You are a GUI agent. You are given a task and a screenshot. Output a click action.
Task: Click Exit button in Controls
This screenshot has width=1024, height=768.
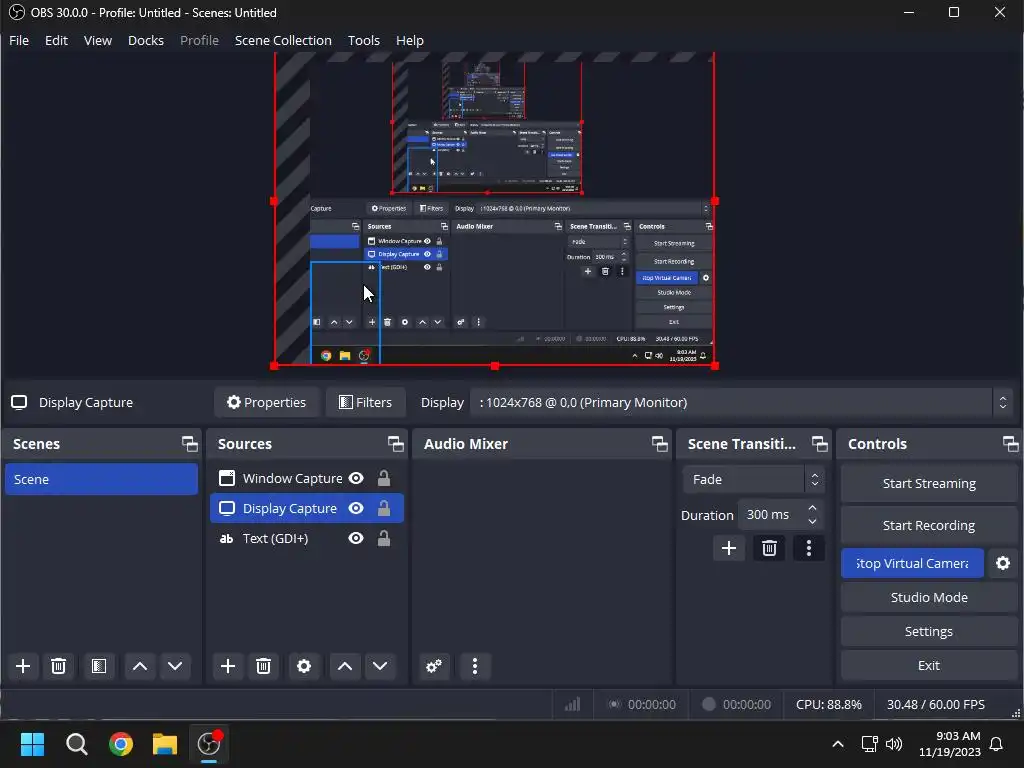(929, 665)
